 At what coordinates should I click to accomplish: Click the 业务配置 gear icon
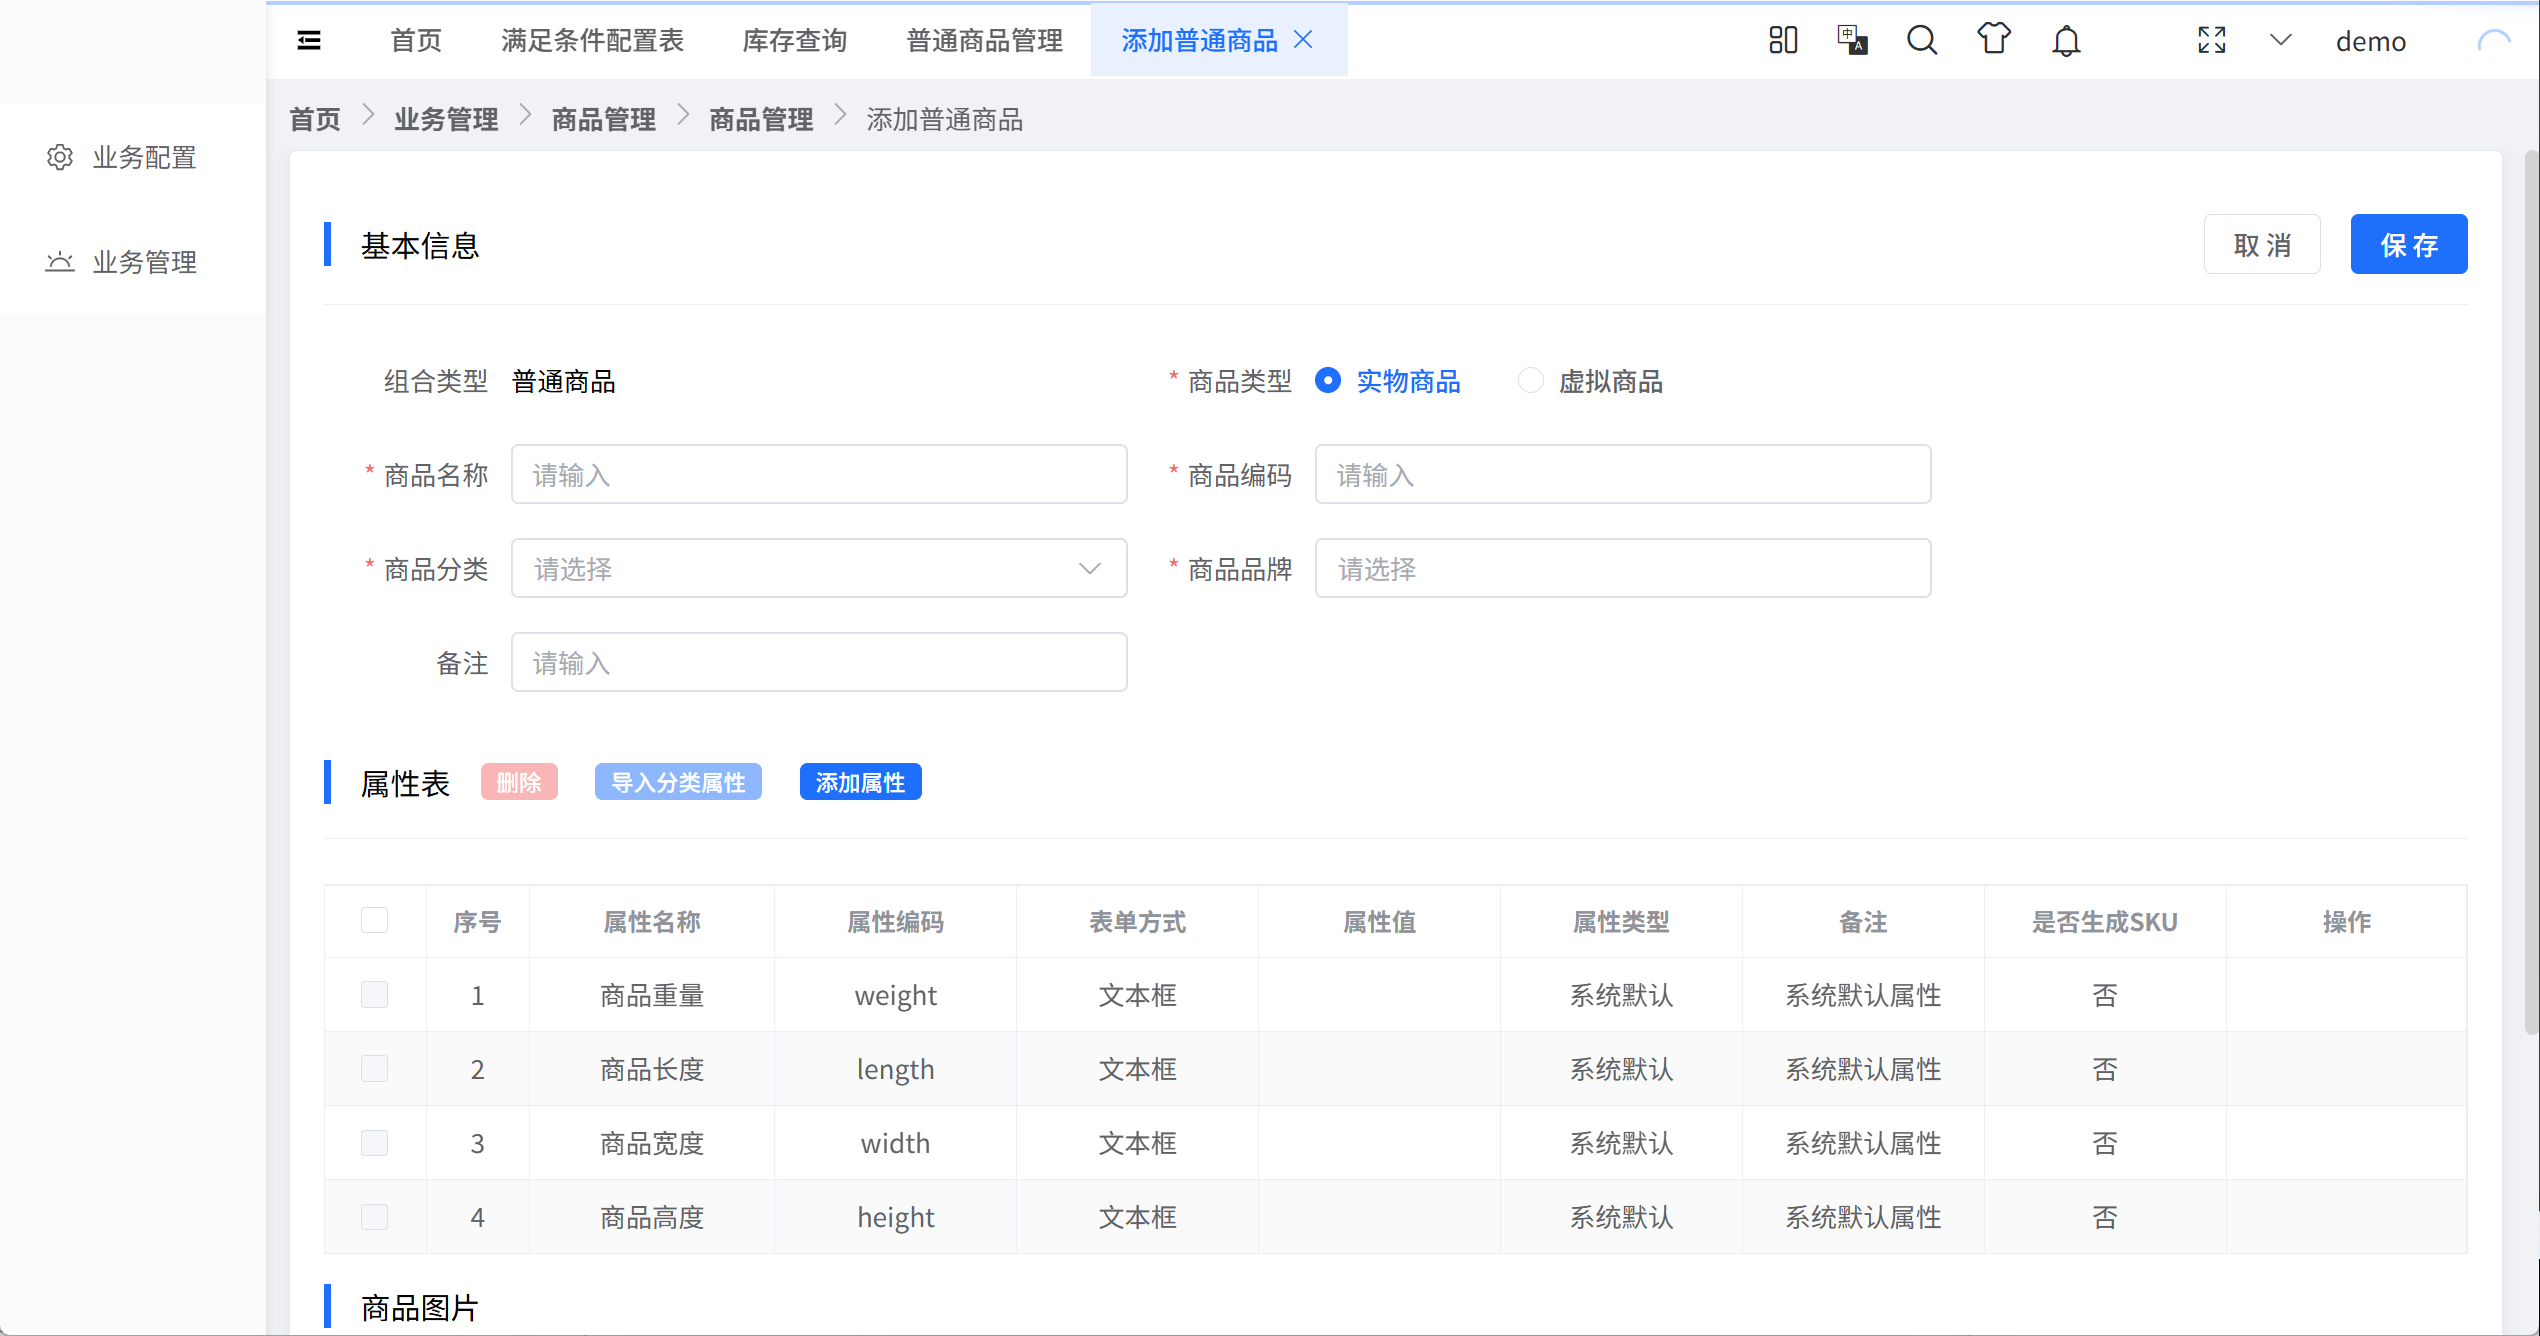(60, 157)
